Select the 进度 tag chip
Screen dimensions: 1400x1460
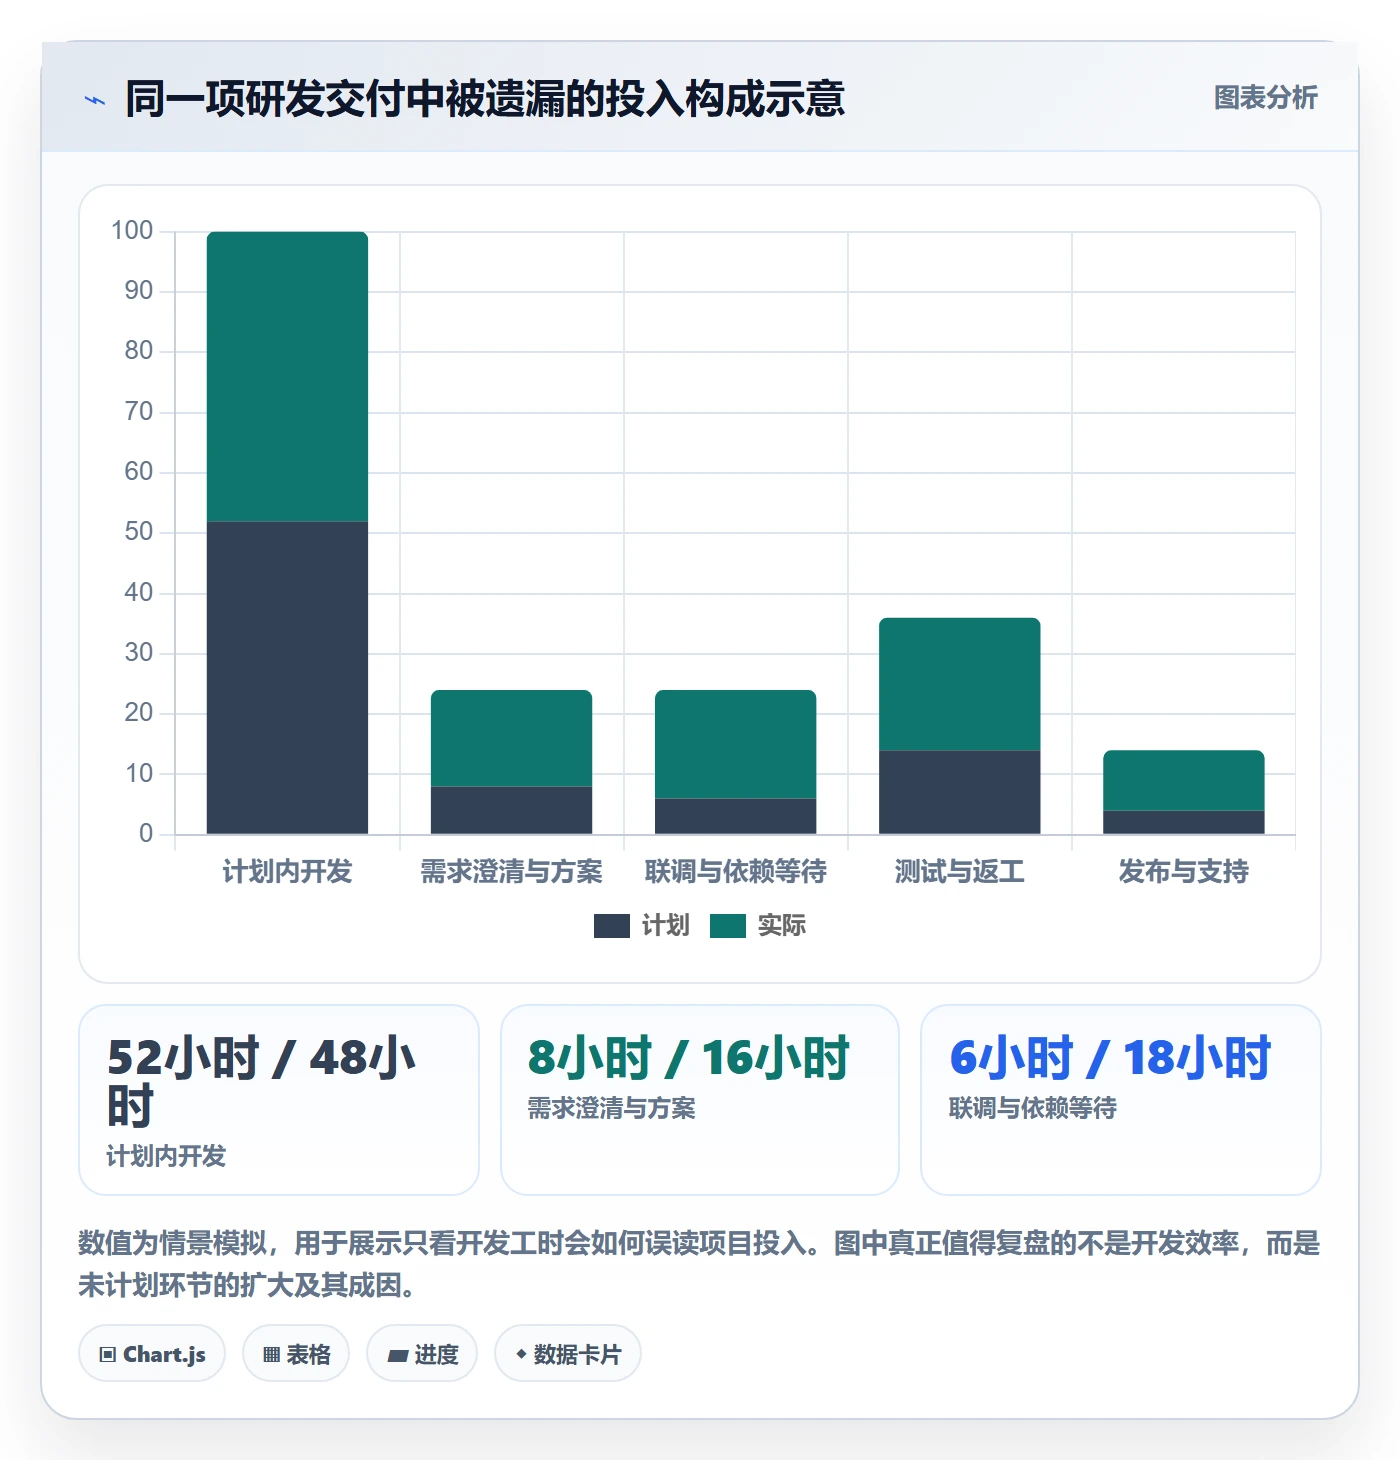point(422,1354)
